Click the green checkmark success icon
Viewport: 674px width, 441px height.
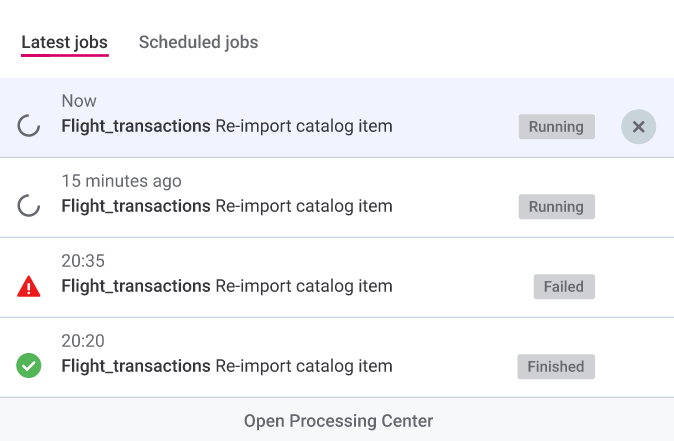click(29, 366)
